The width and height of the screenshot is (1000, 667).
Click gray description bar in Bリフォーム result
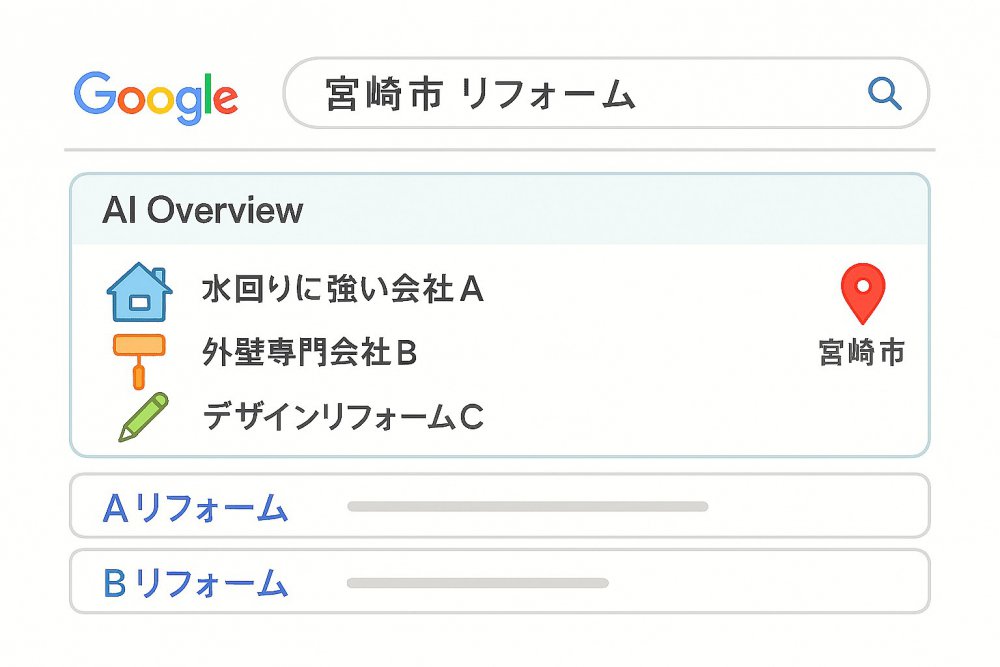(478, 582)
